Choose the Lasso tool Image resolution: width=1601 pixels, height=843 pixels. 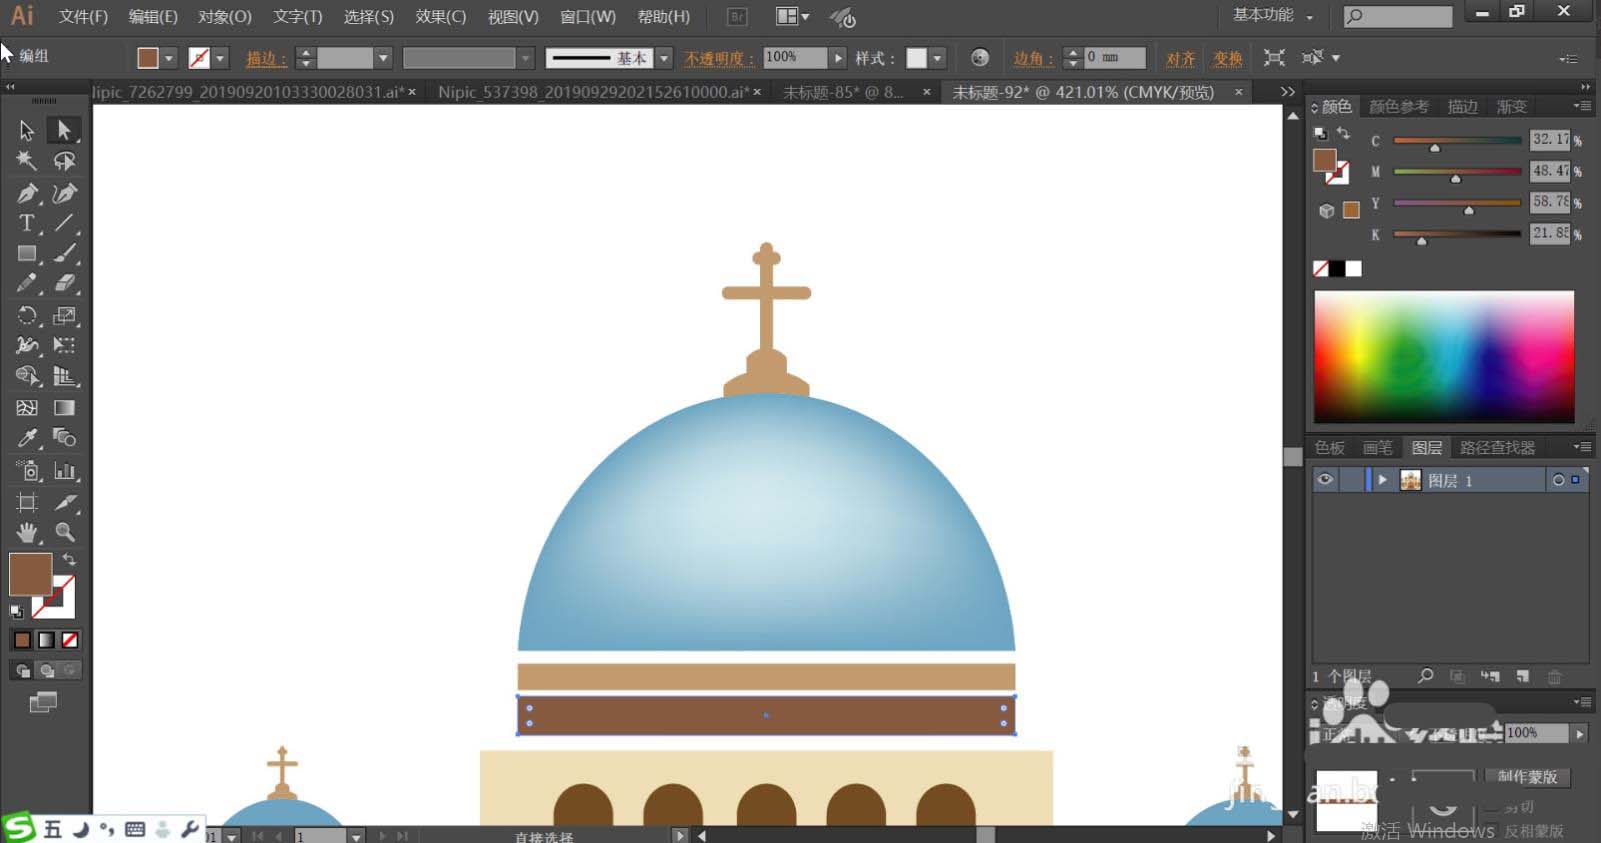64,161
